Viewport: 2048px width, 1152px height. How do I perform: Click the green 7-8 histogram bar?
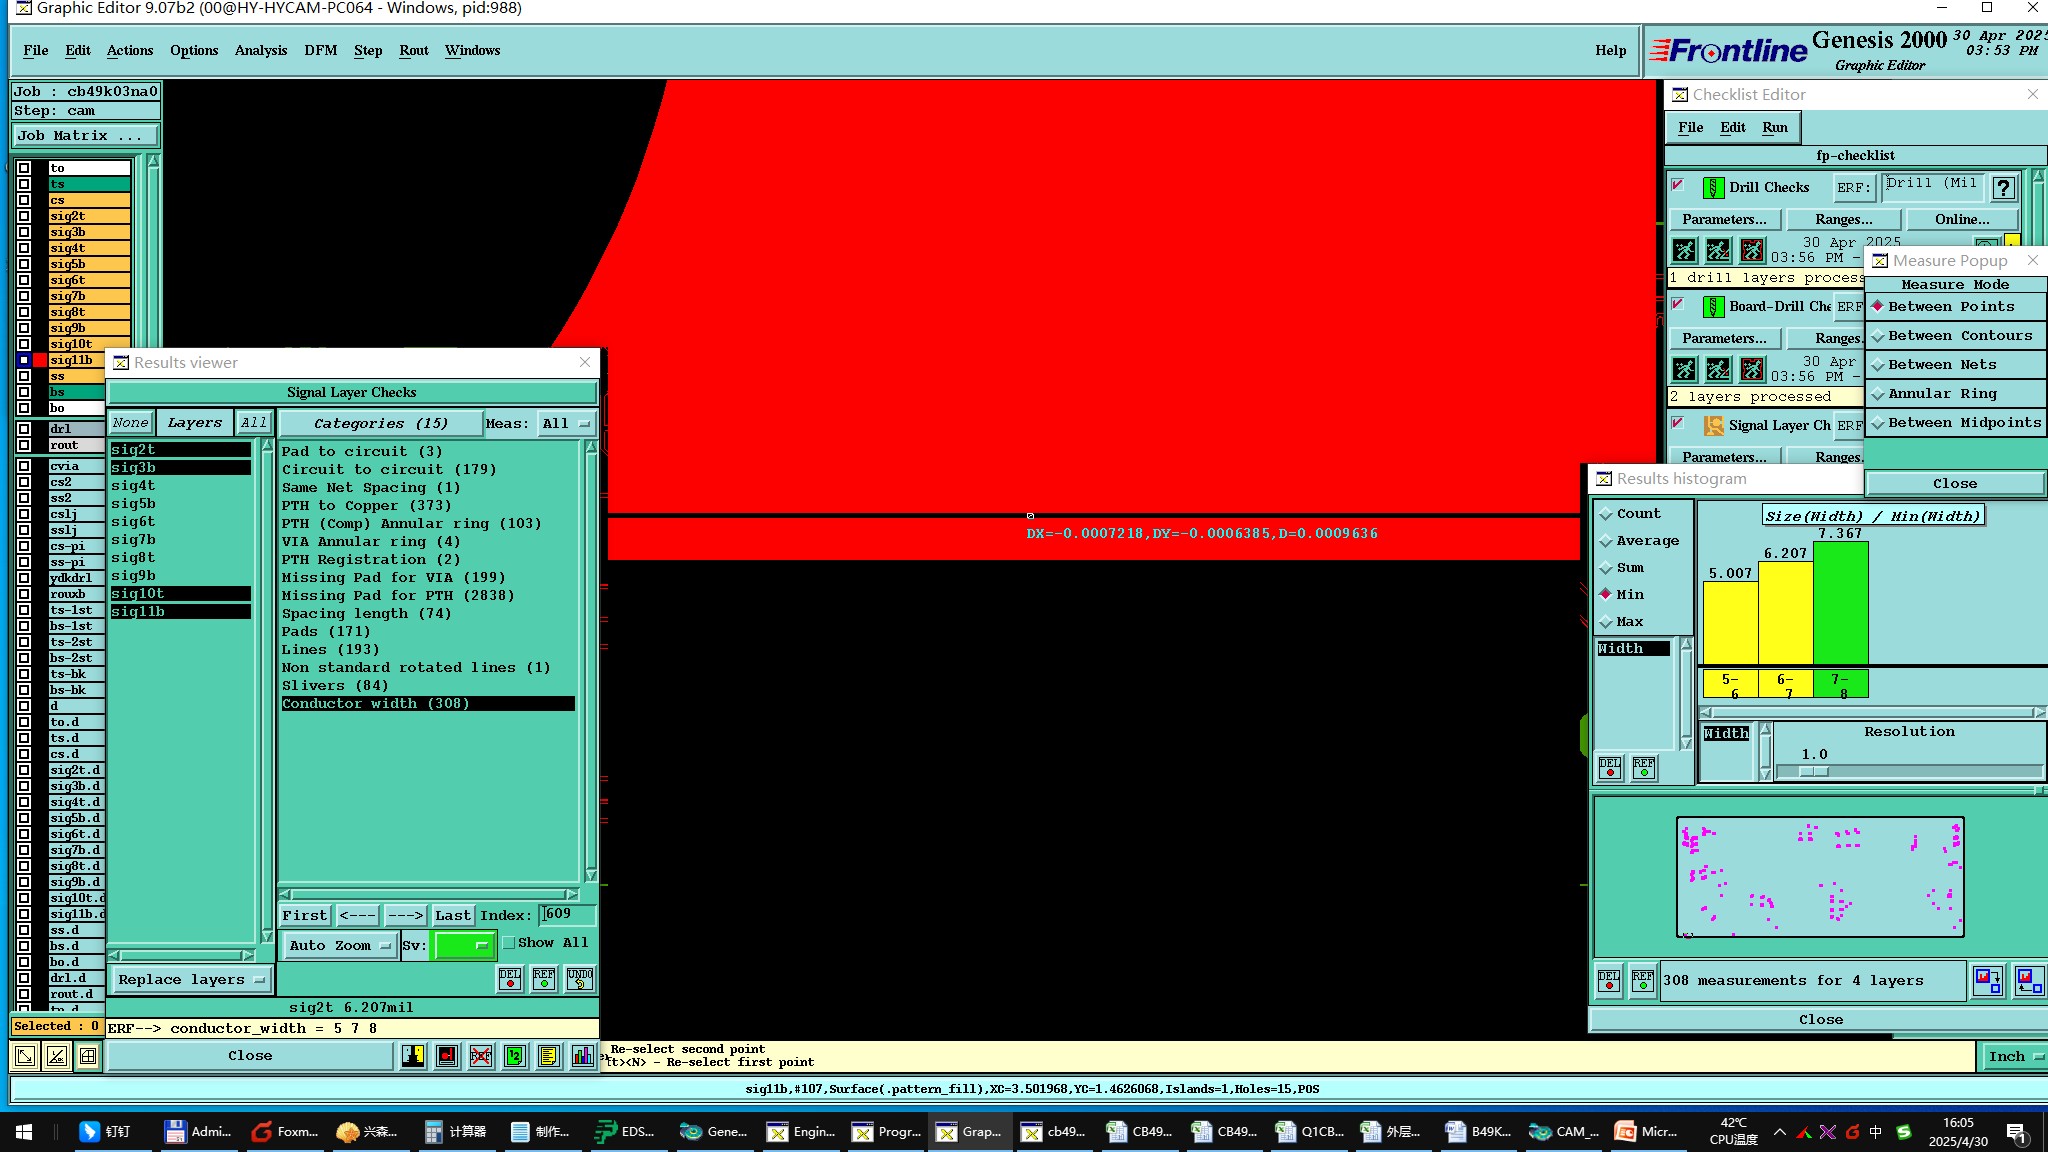pyautogui.click(x=1840, y=603)
